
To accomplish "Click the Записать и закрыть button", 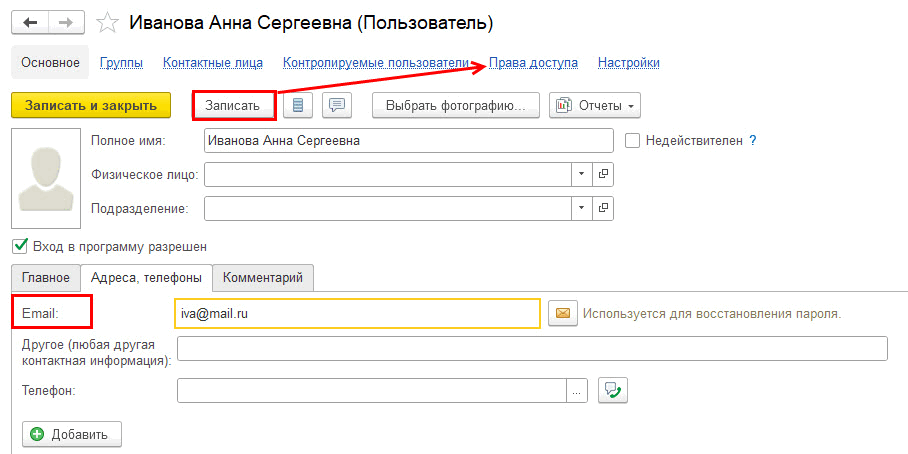I will 91,105.
